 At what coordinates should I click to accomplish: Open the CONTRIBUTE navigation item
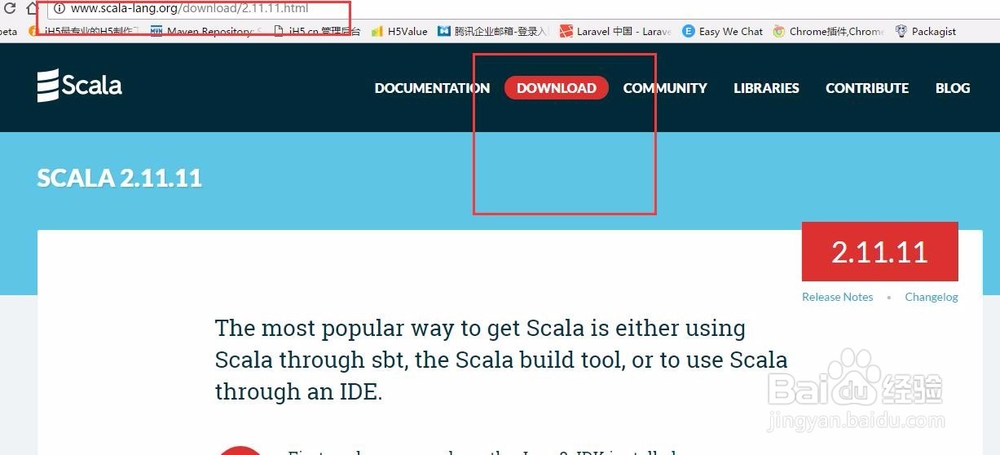tap(867, 88)
